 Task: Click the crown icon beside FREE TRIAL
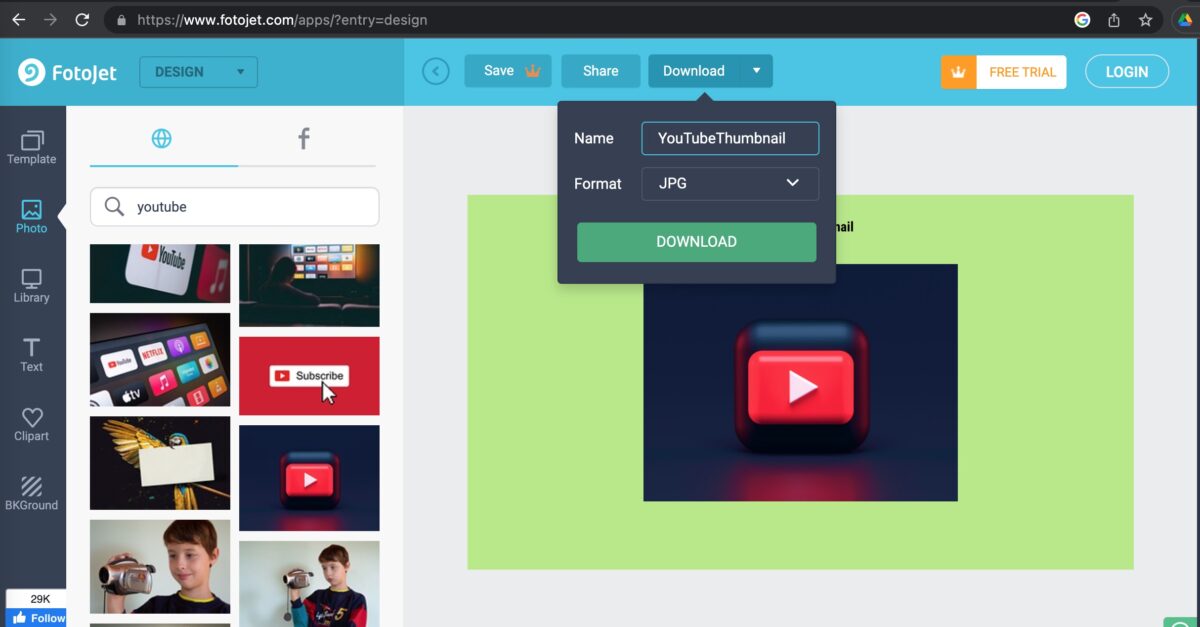959,72
